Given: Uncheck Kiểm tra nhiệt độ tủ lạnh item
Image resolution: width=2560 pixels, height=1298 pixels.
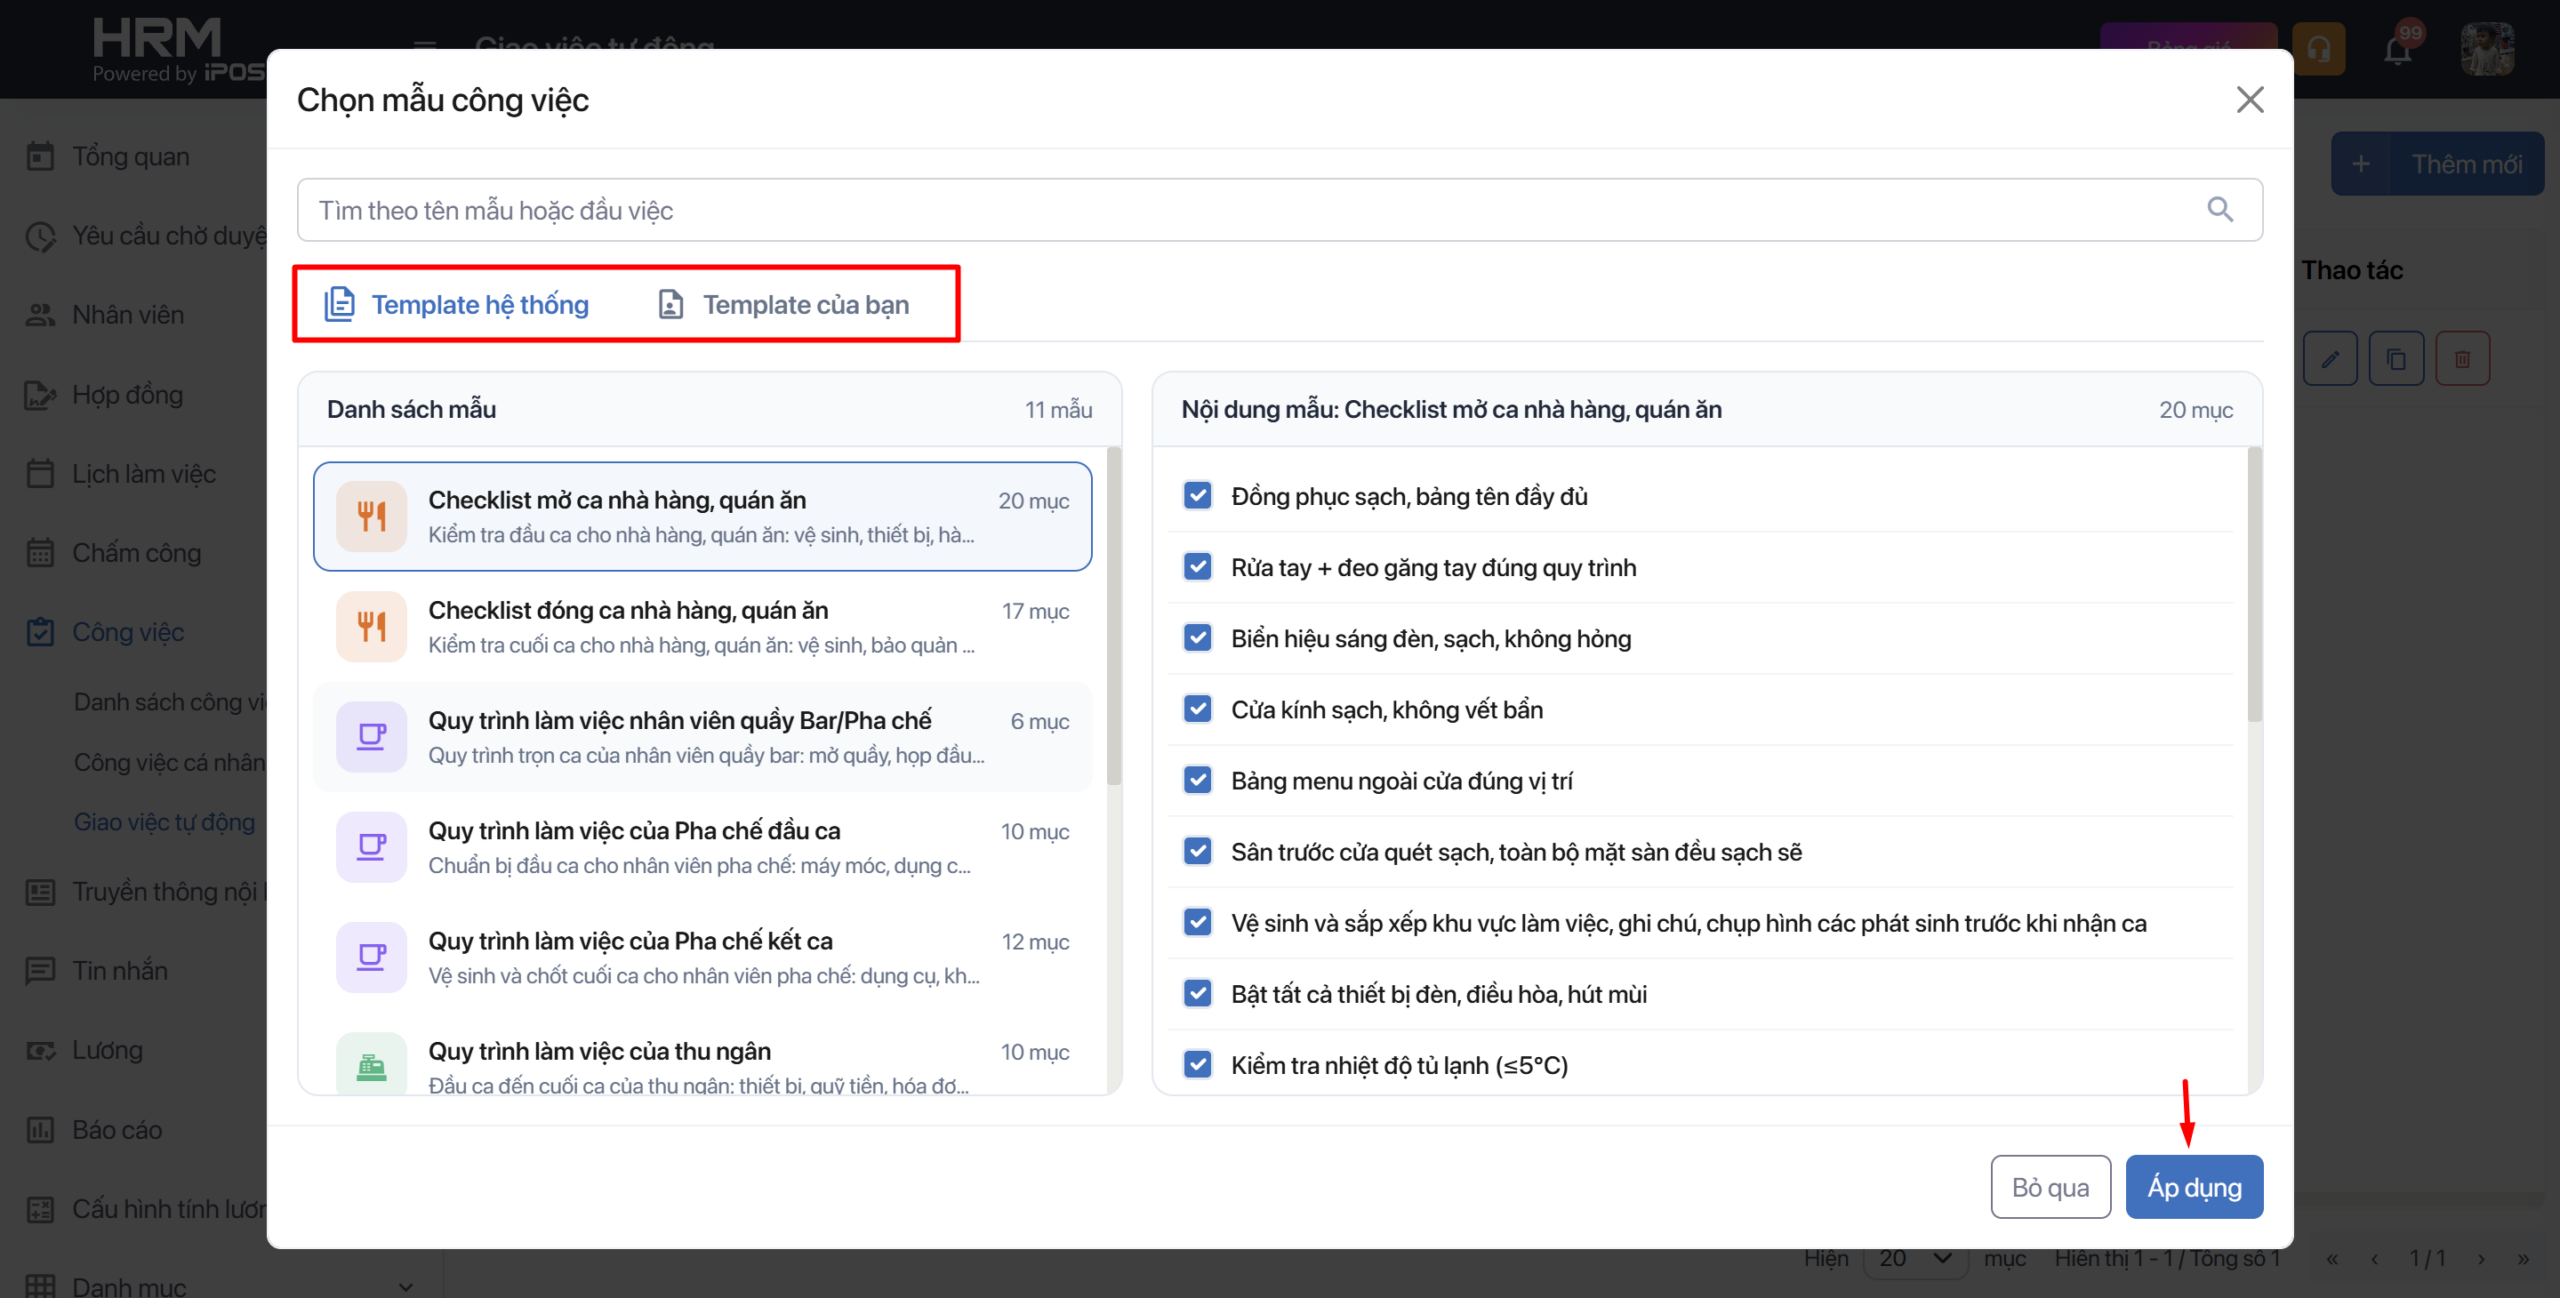Looking at the screenshot, I should click(x=1198, y=1064).
